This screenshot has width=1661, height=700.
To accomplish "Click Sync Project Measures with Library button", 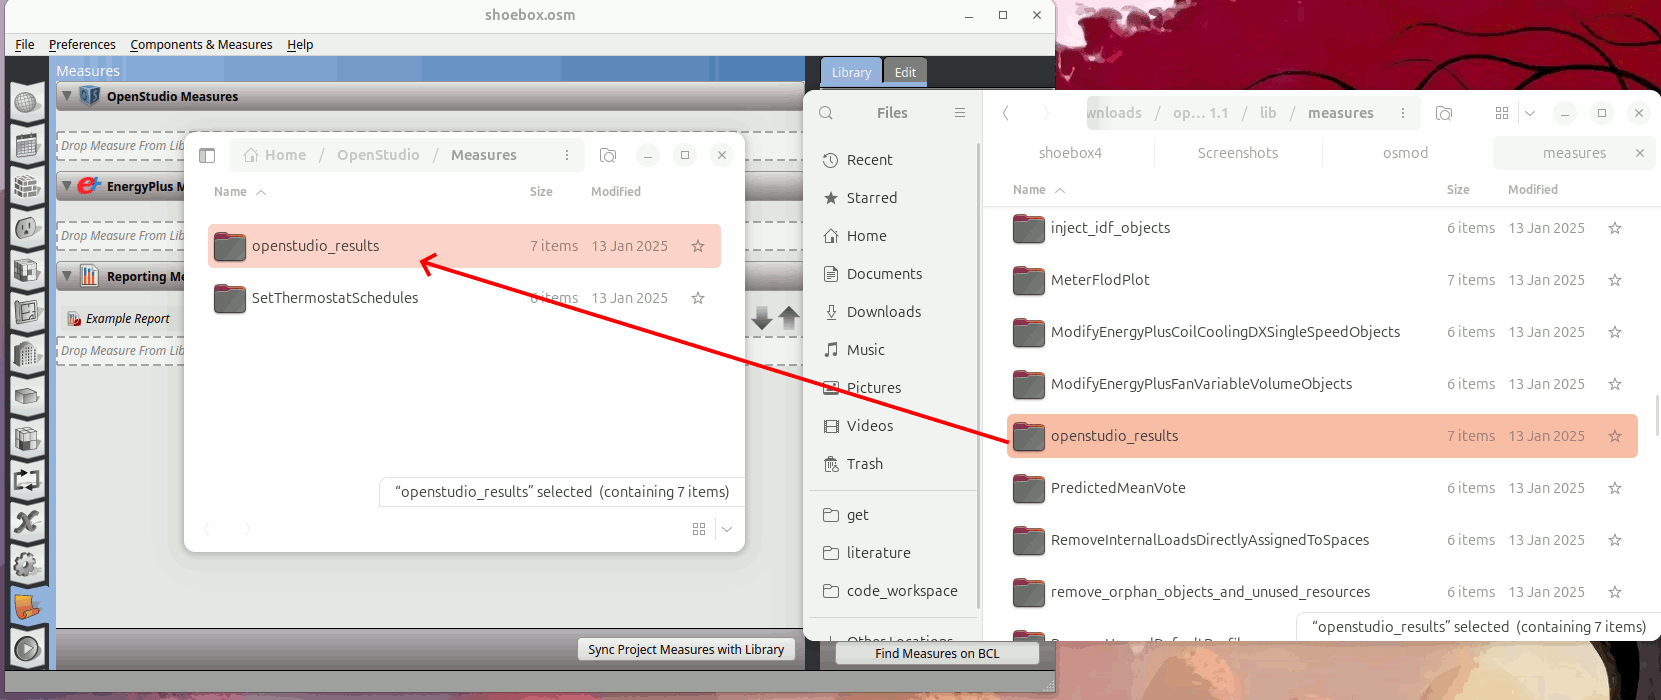I will pyautogui.click(x=686, y=649).
